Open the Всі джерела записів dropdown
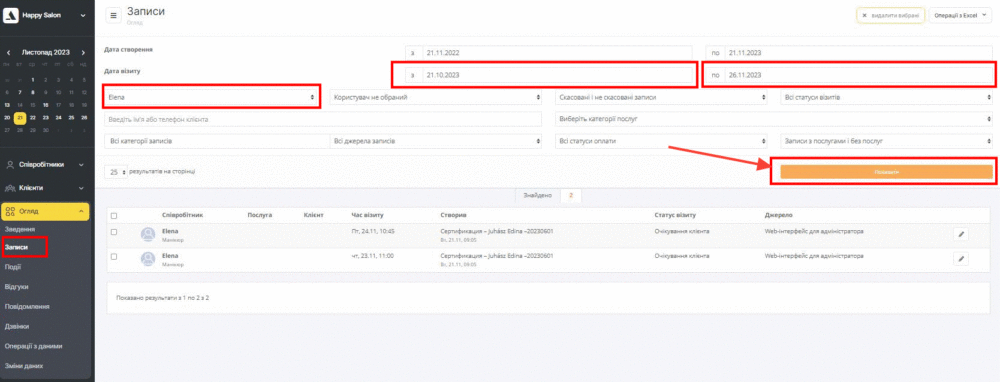This screenshot has height=382, width=1000. (436, 141)
